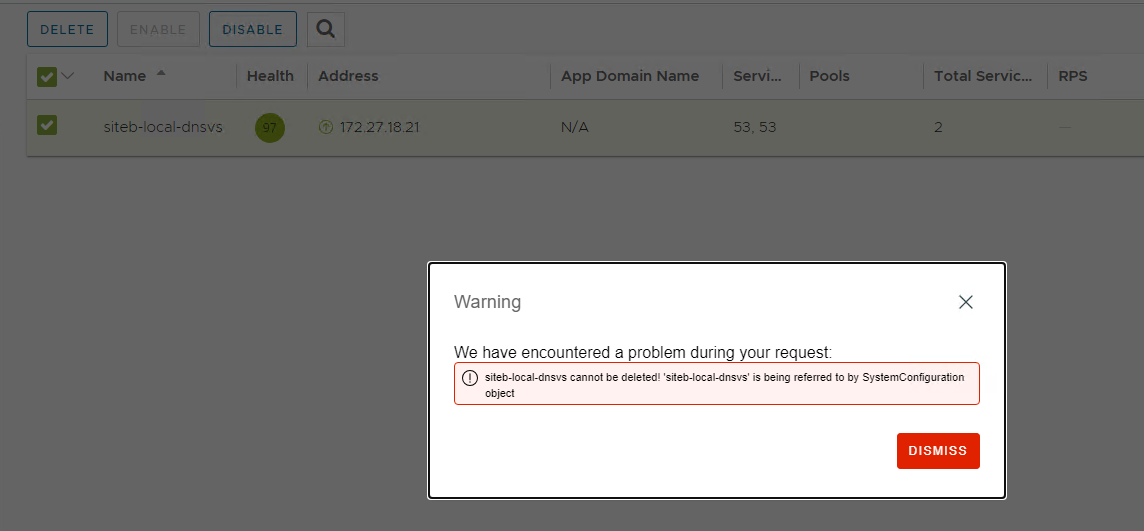Expand the selection dropdown chevron in header

click(68, 76)
